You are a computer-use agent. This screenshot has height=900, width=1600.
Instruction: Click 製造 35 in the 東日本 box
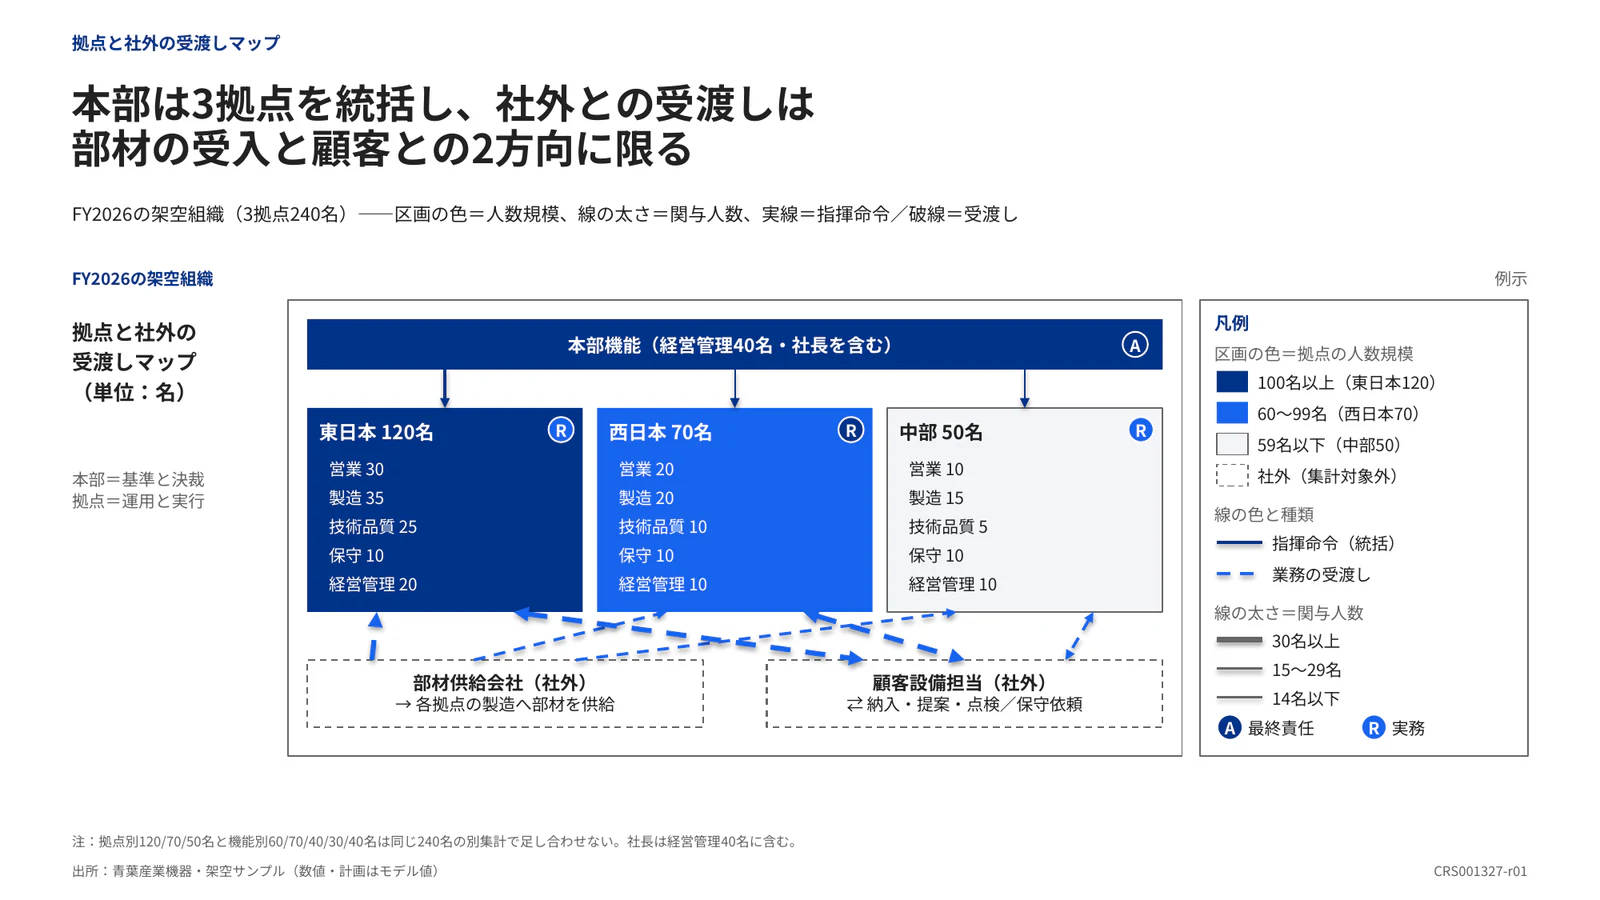click(x=356, y=498)
